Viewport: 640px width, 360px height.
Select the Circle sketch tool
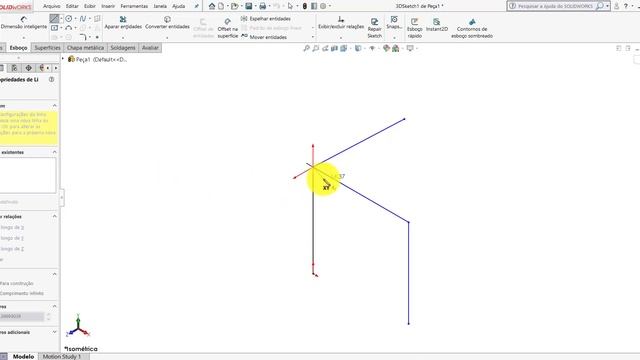point(69,19)
